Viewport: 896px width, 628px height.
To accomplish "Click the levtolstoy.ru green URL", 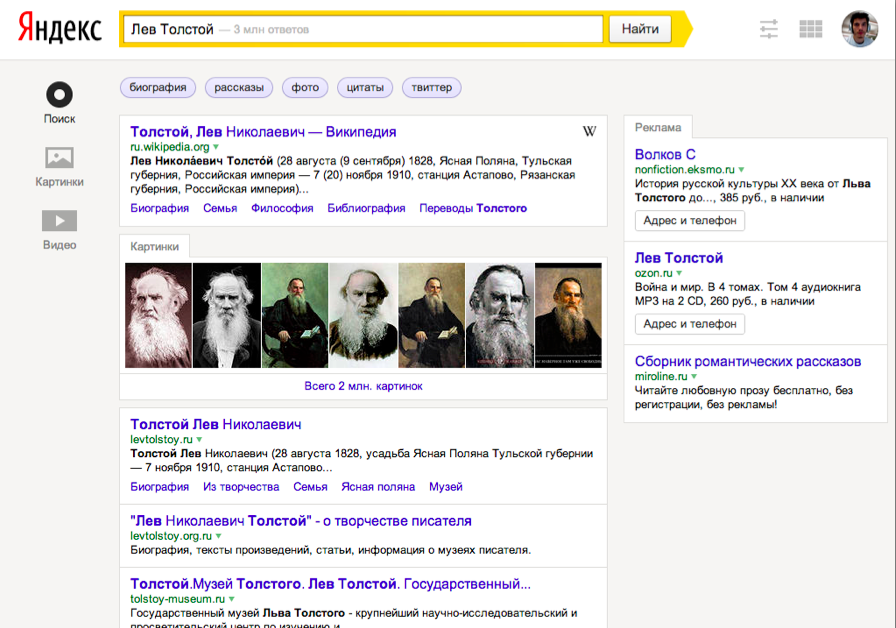I will (162, 439).
